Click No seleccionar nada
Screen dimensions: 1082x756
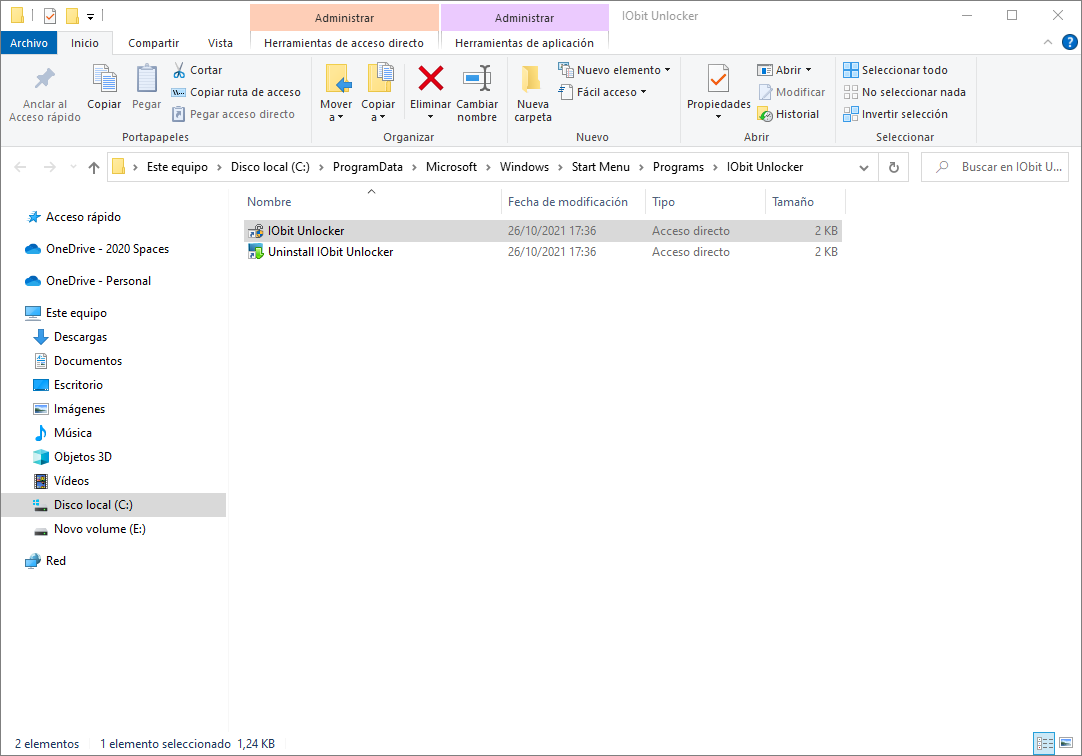click(x=905, y=92)
